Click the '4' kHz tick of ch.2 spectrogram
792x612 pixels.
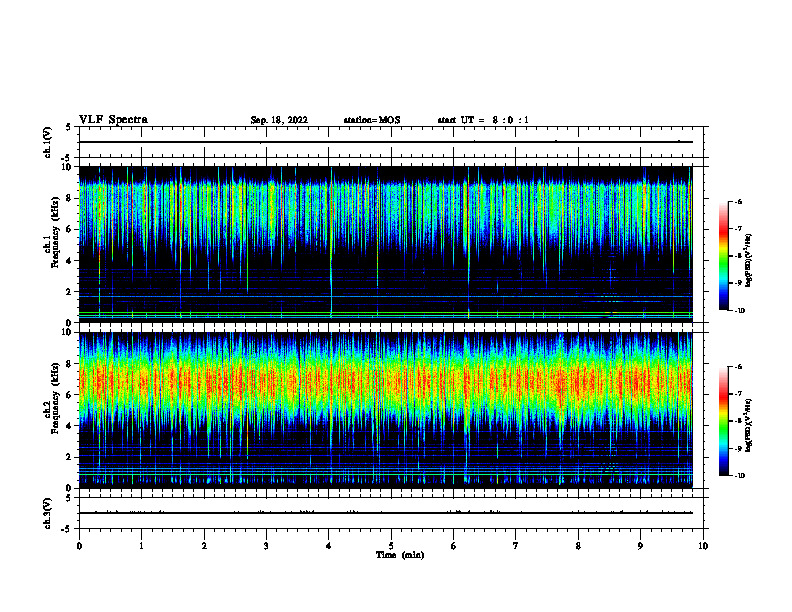pyautogui.click(x=70, y=426)
